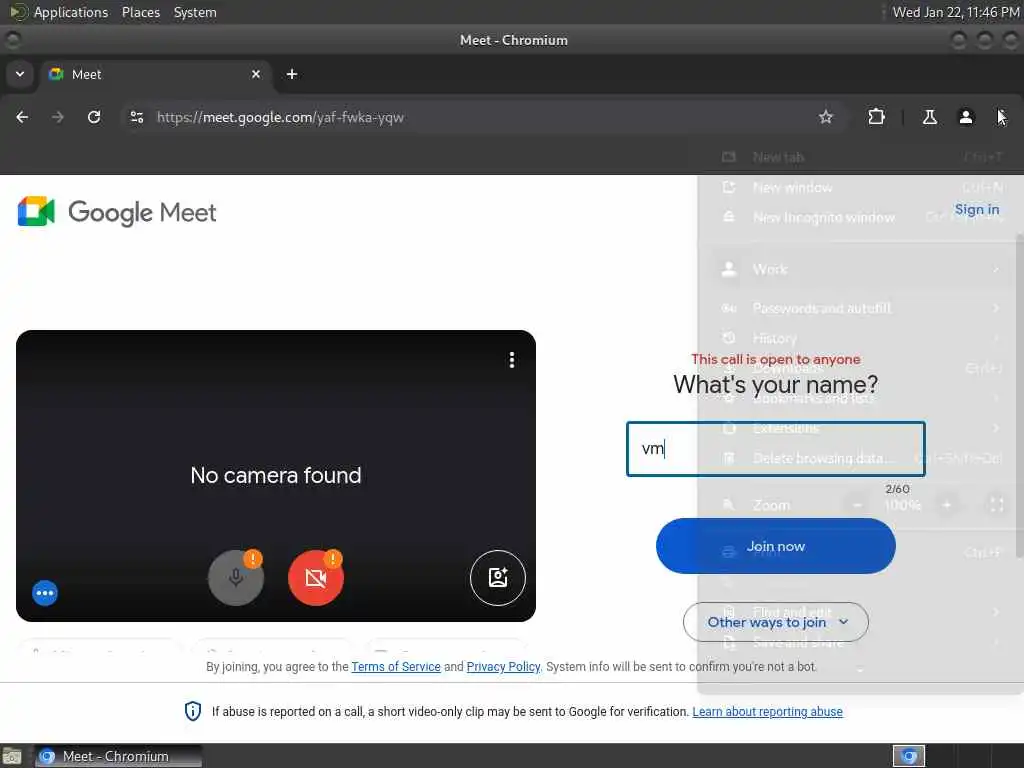Viewport: 1024px width, 768px height.
Task: Open apply visual effects button
Action: pyautogui.click(x=498, y=577)
